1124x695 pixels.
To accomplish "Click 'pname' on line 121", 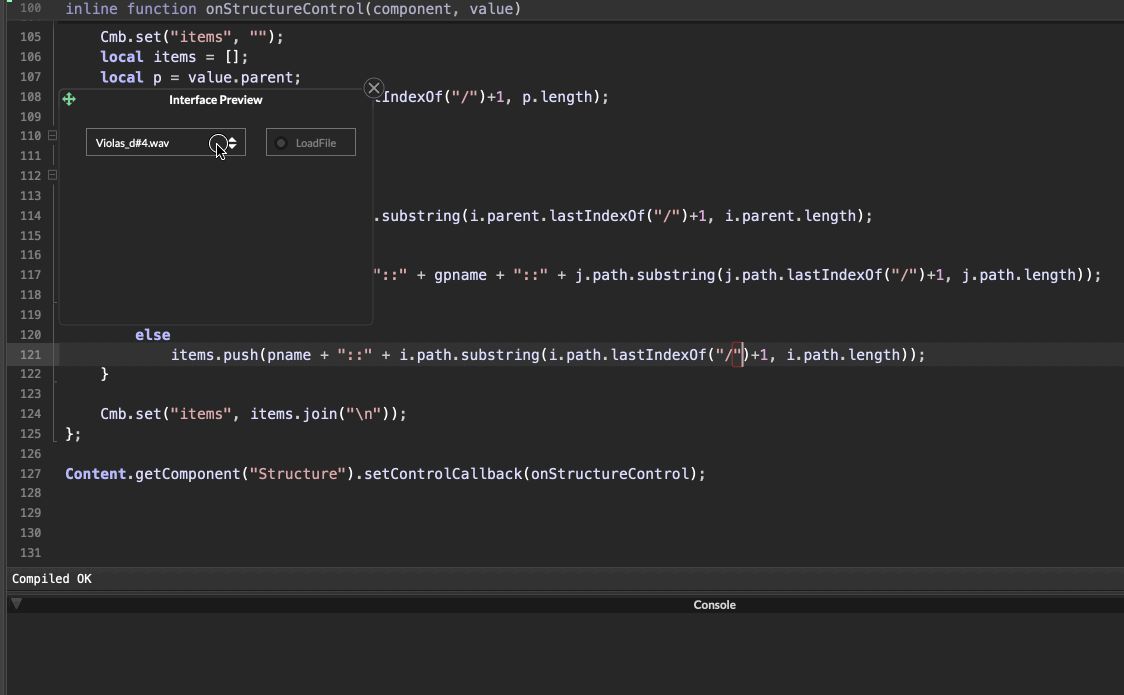I will [289, 355].
